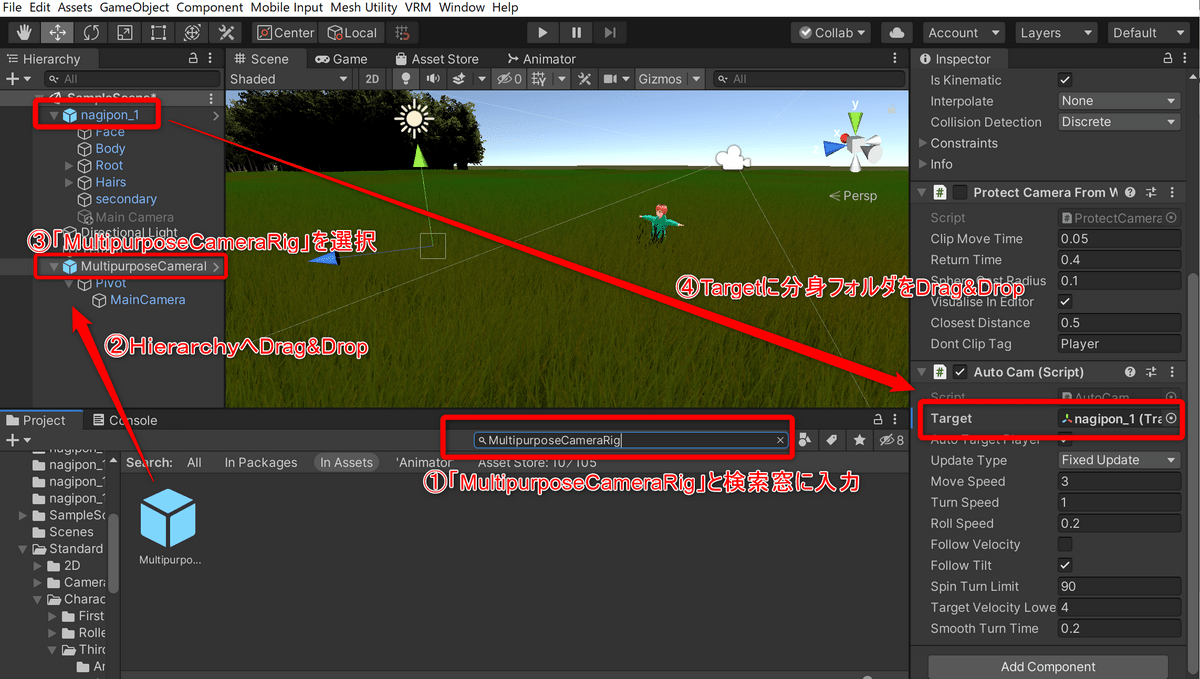Open the Hierarchy panel options menu

[x=211, y=59]
